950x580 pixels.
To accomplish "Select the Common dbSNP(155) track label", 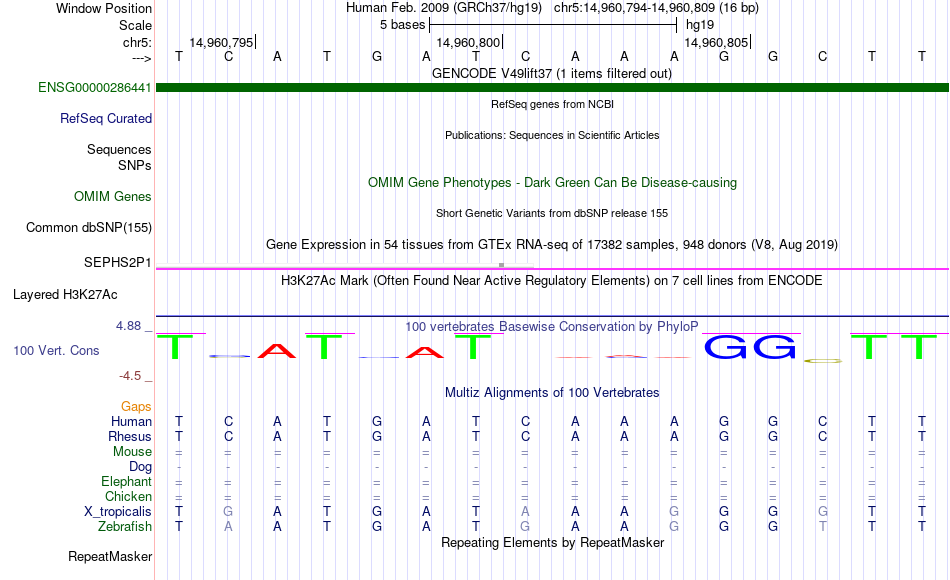I will point(89,227).
